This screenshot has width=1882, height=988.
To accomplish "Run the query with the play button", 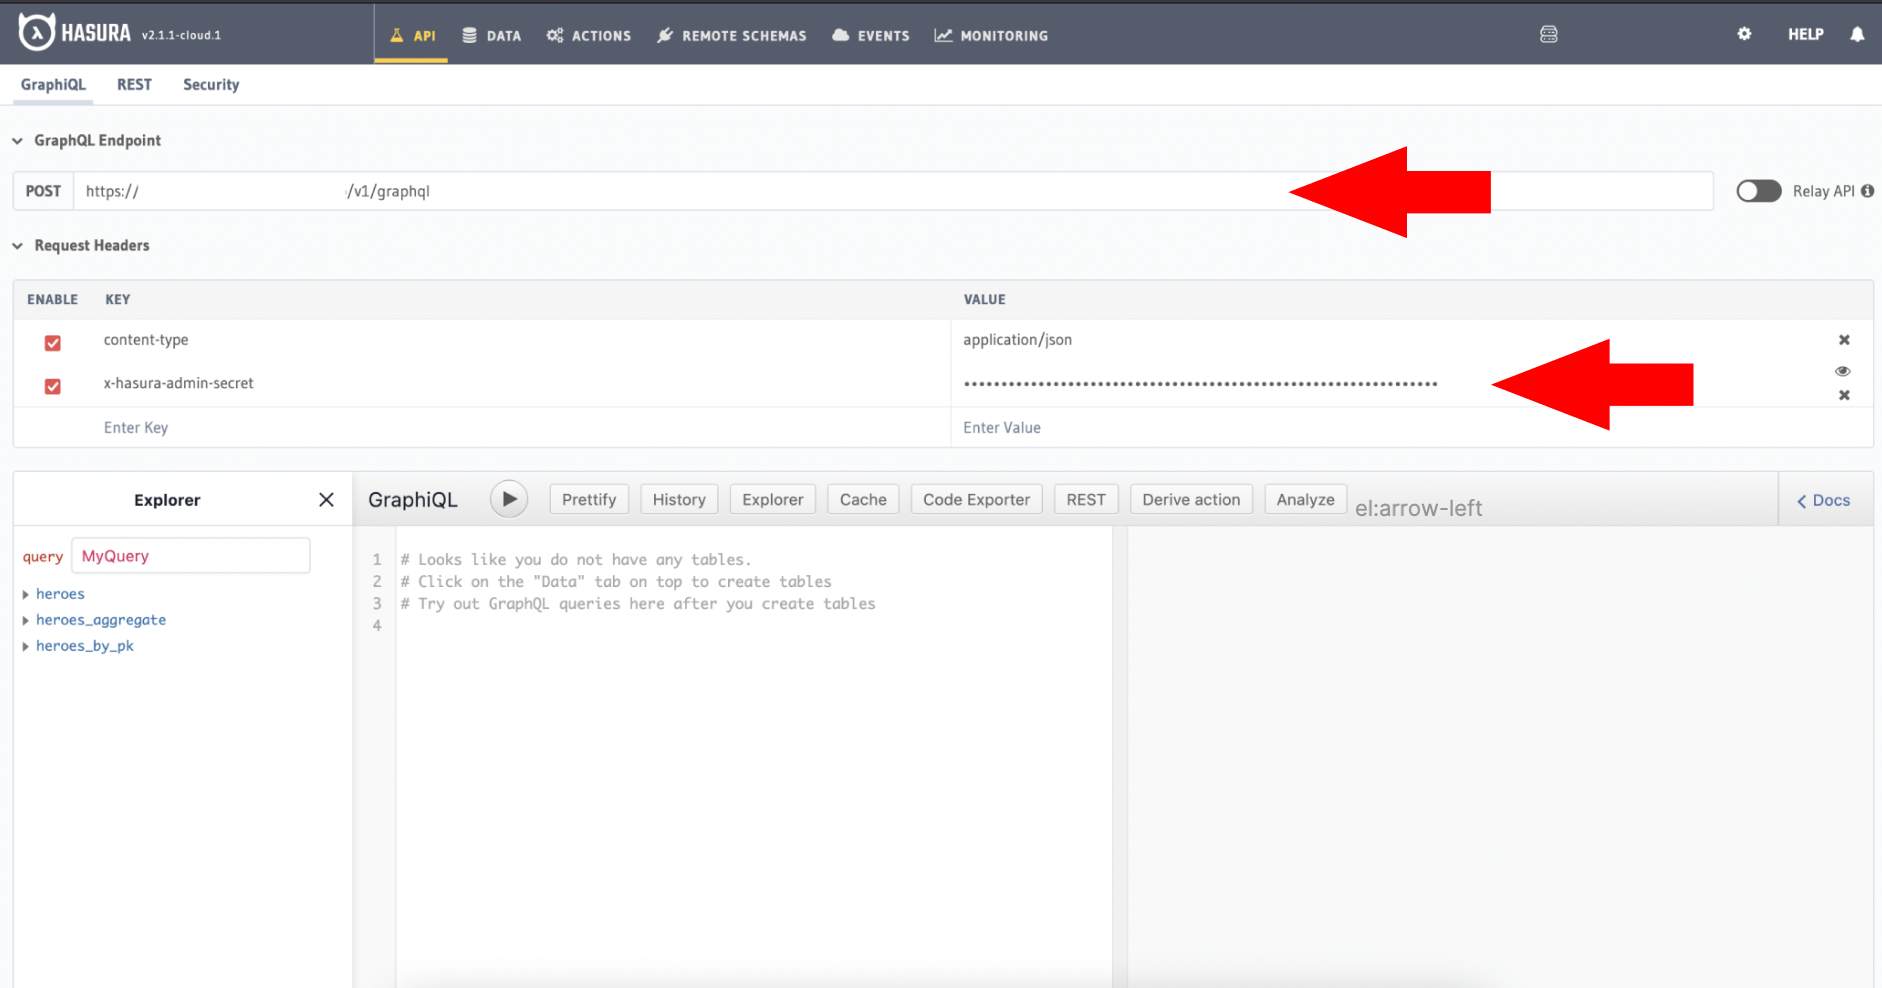I will [509, 499].
